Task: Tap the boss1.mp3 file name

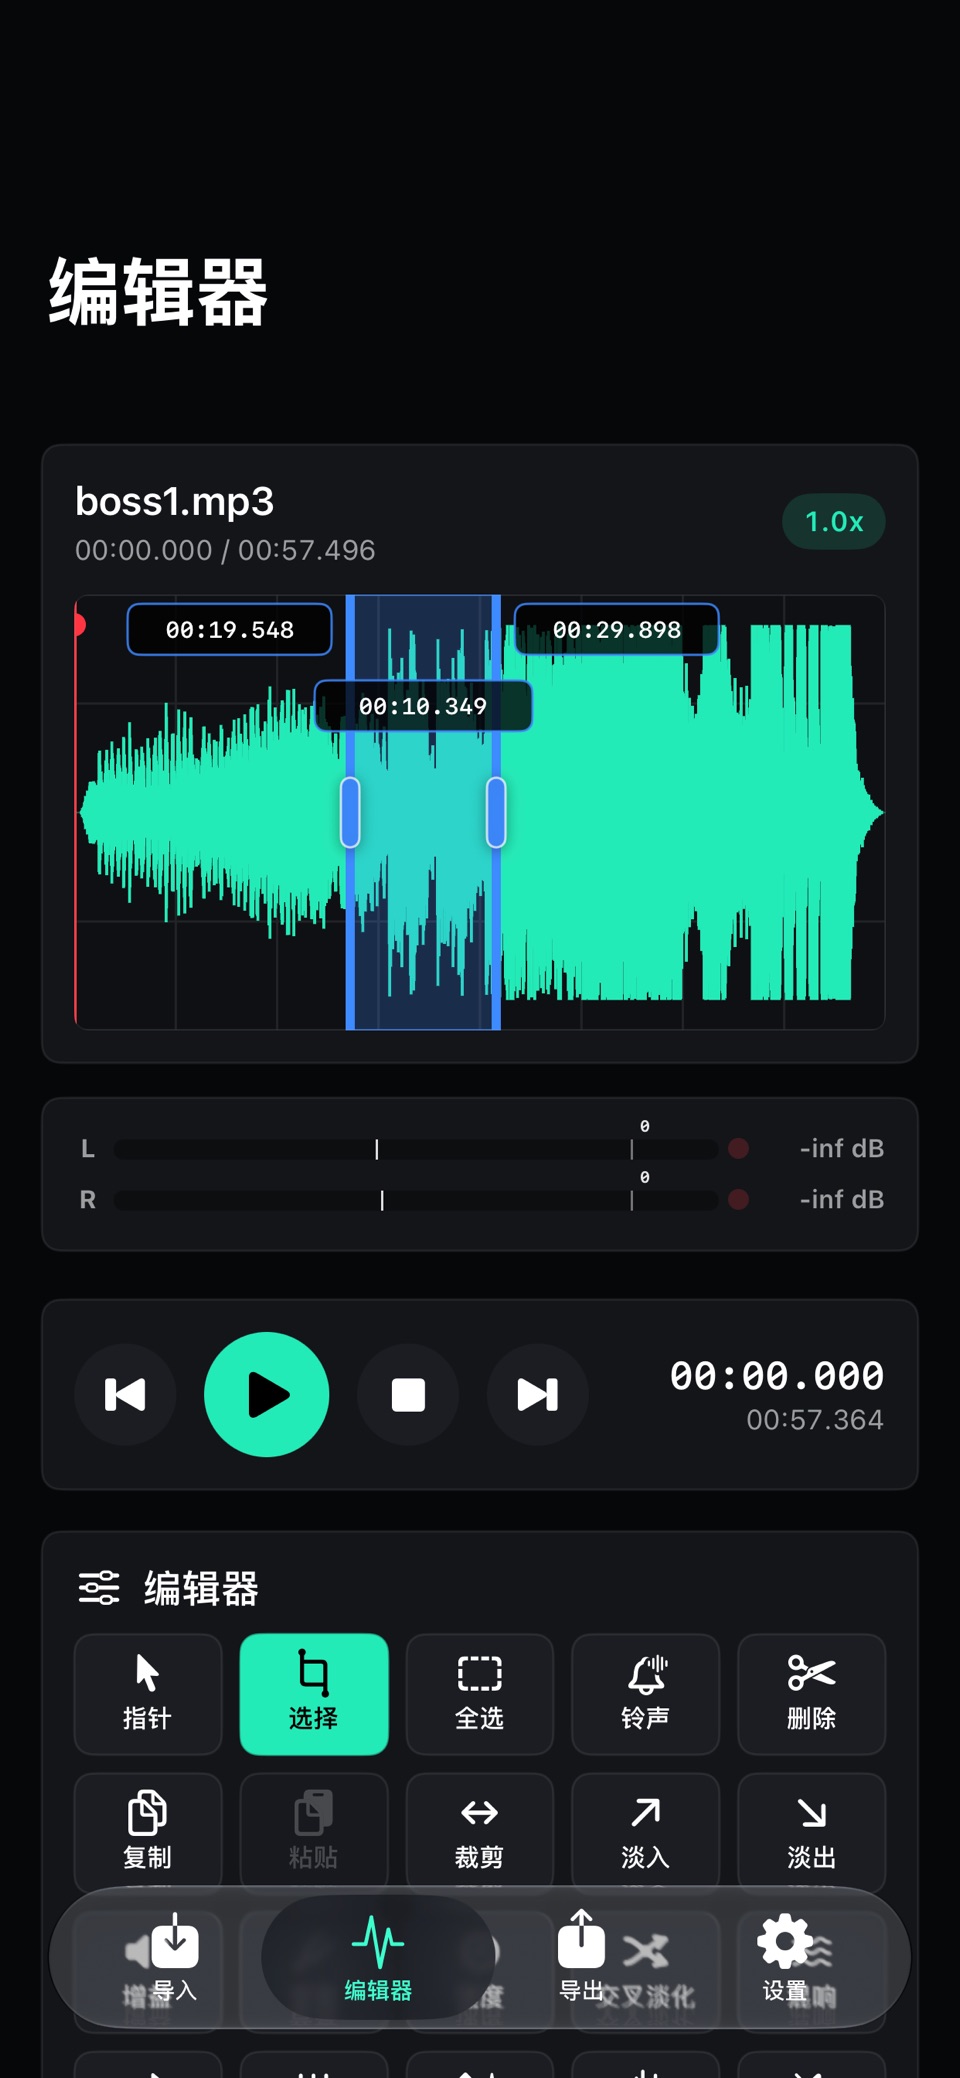Action: click(x=175, y=501)
